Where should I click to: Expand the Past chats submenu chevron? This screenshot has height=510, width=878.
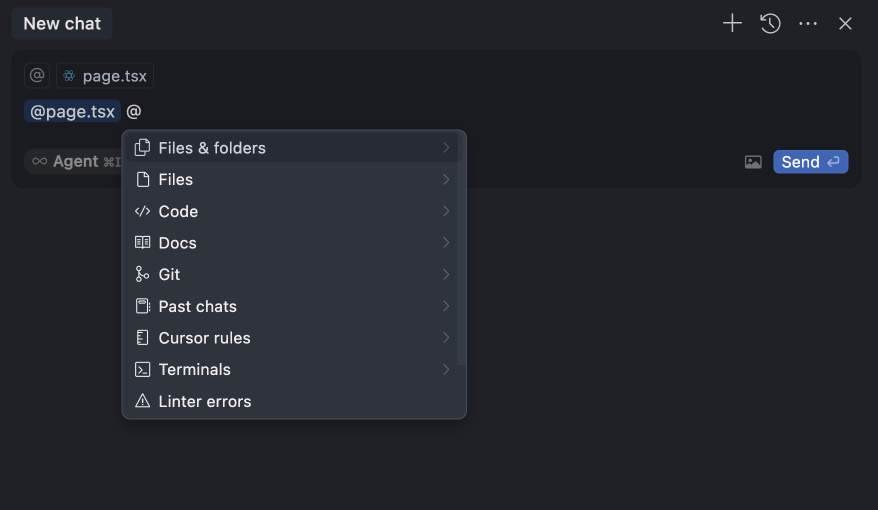446,306
